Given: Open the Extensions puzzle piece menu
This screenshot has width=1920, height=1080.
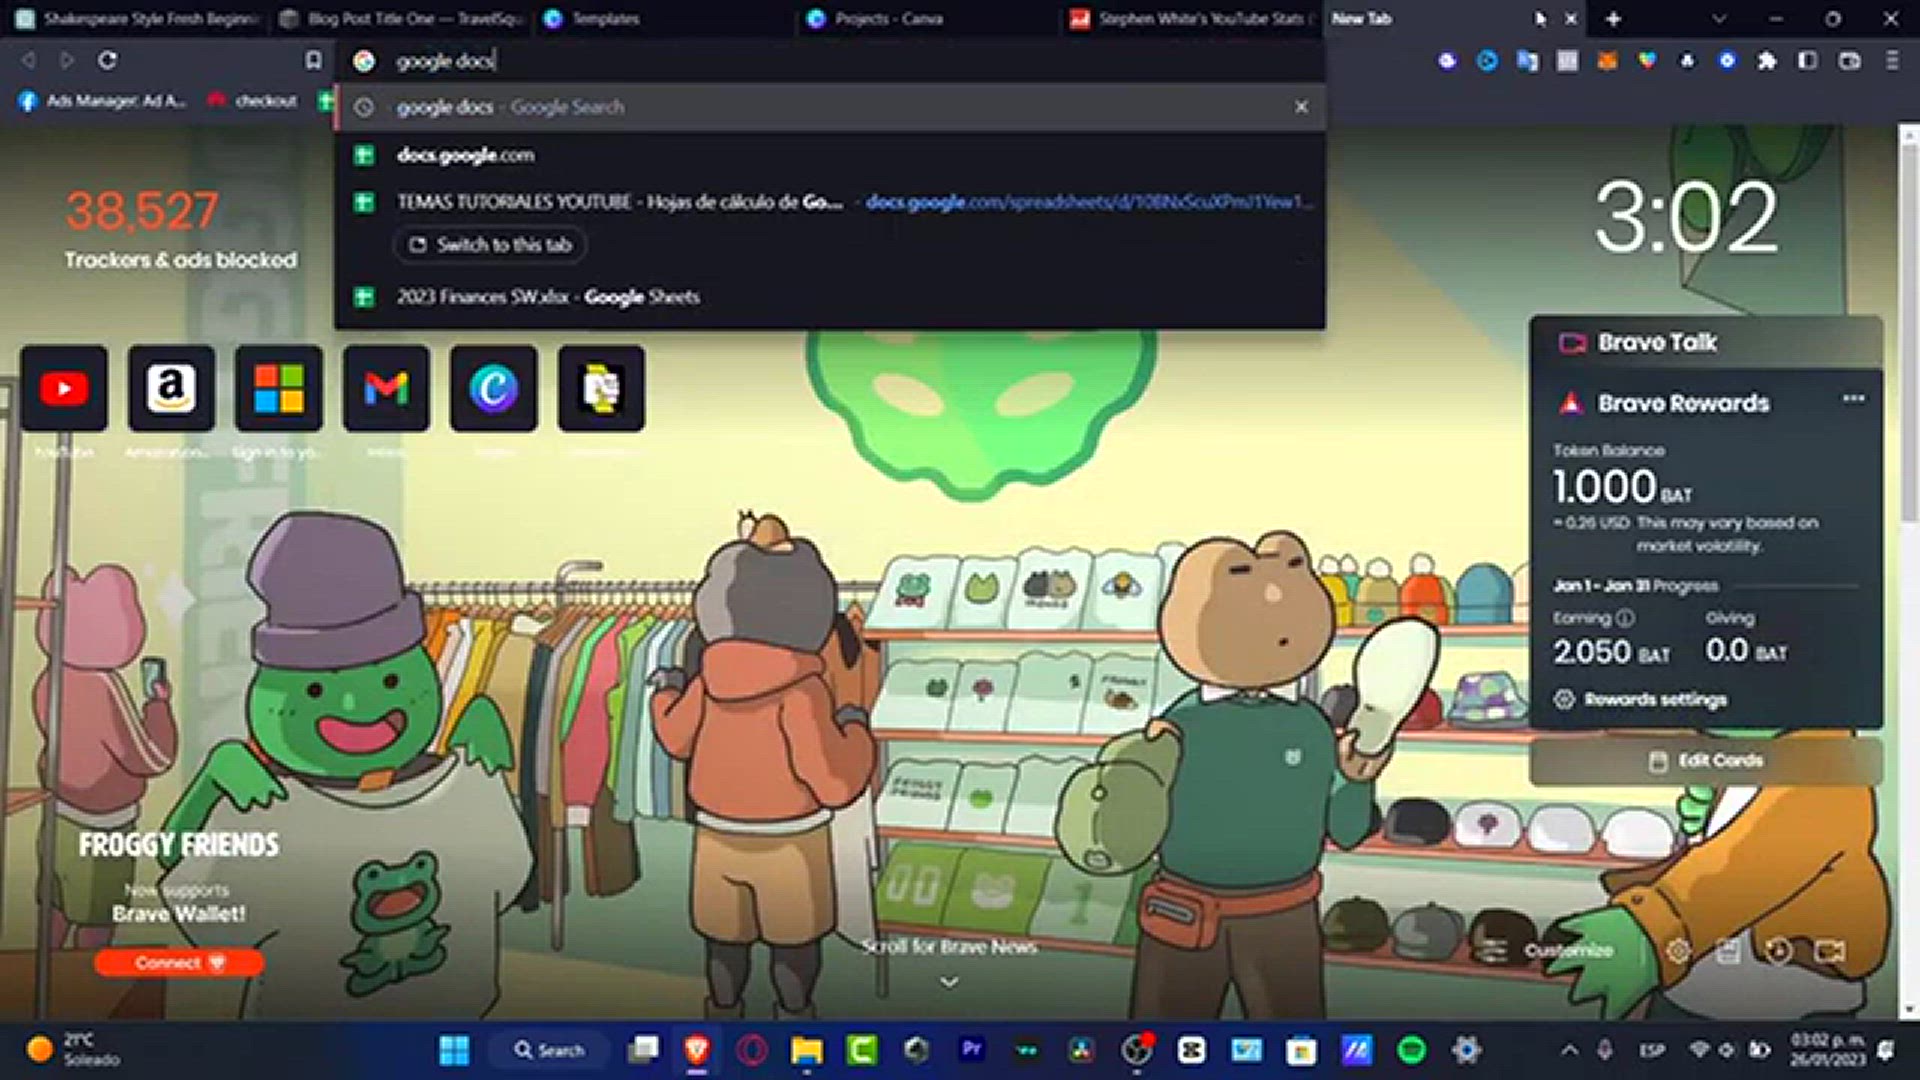Looking at the screenshot, I should 1767,61.
